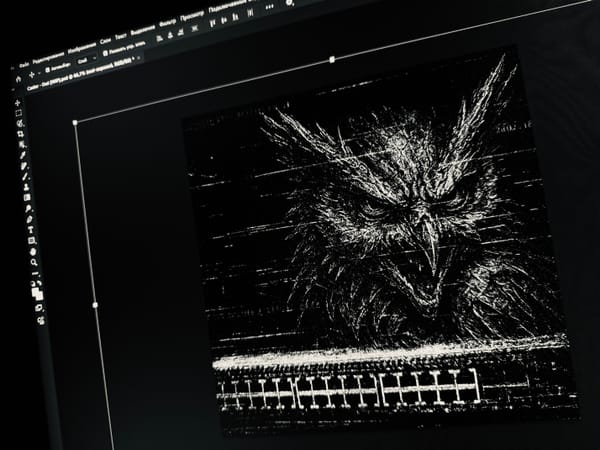Click the left edge transform midpoint handle
This screenshot has height=450, width=600.
(95, 305)
